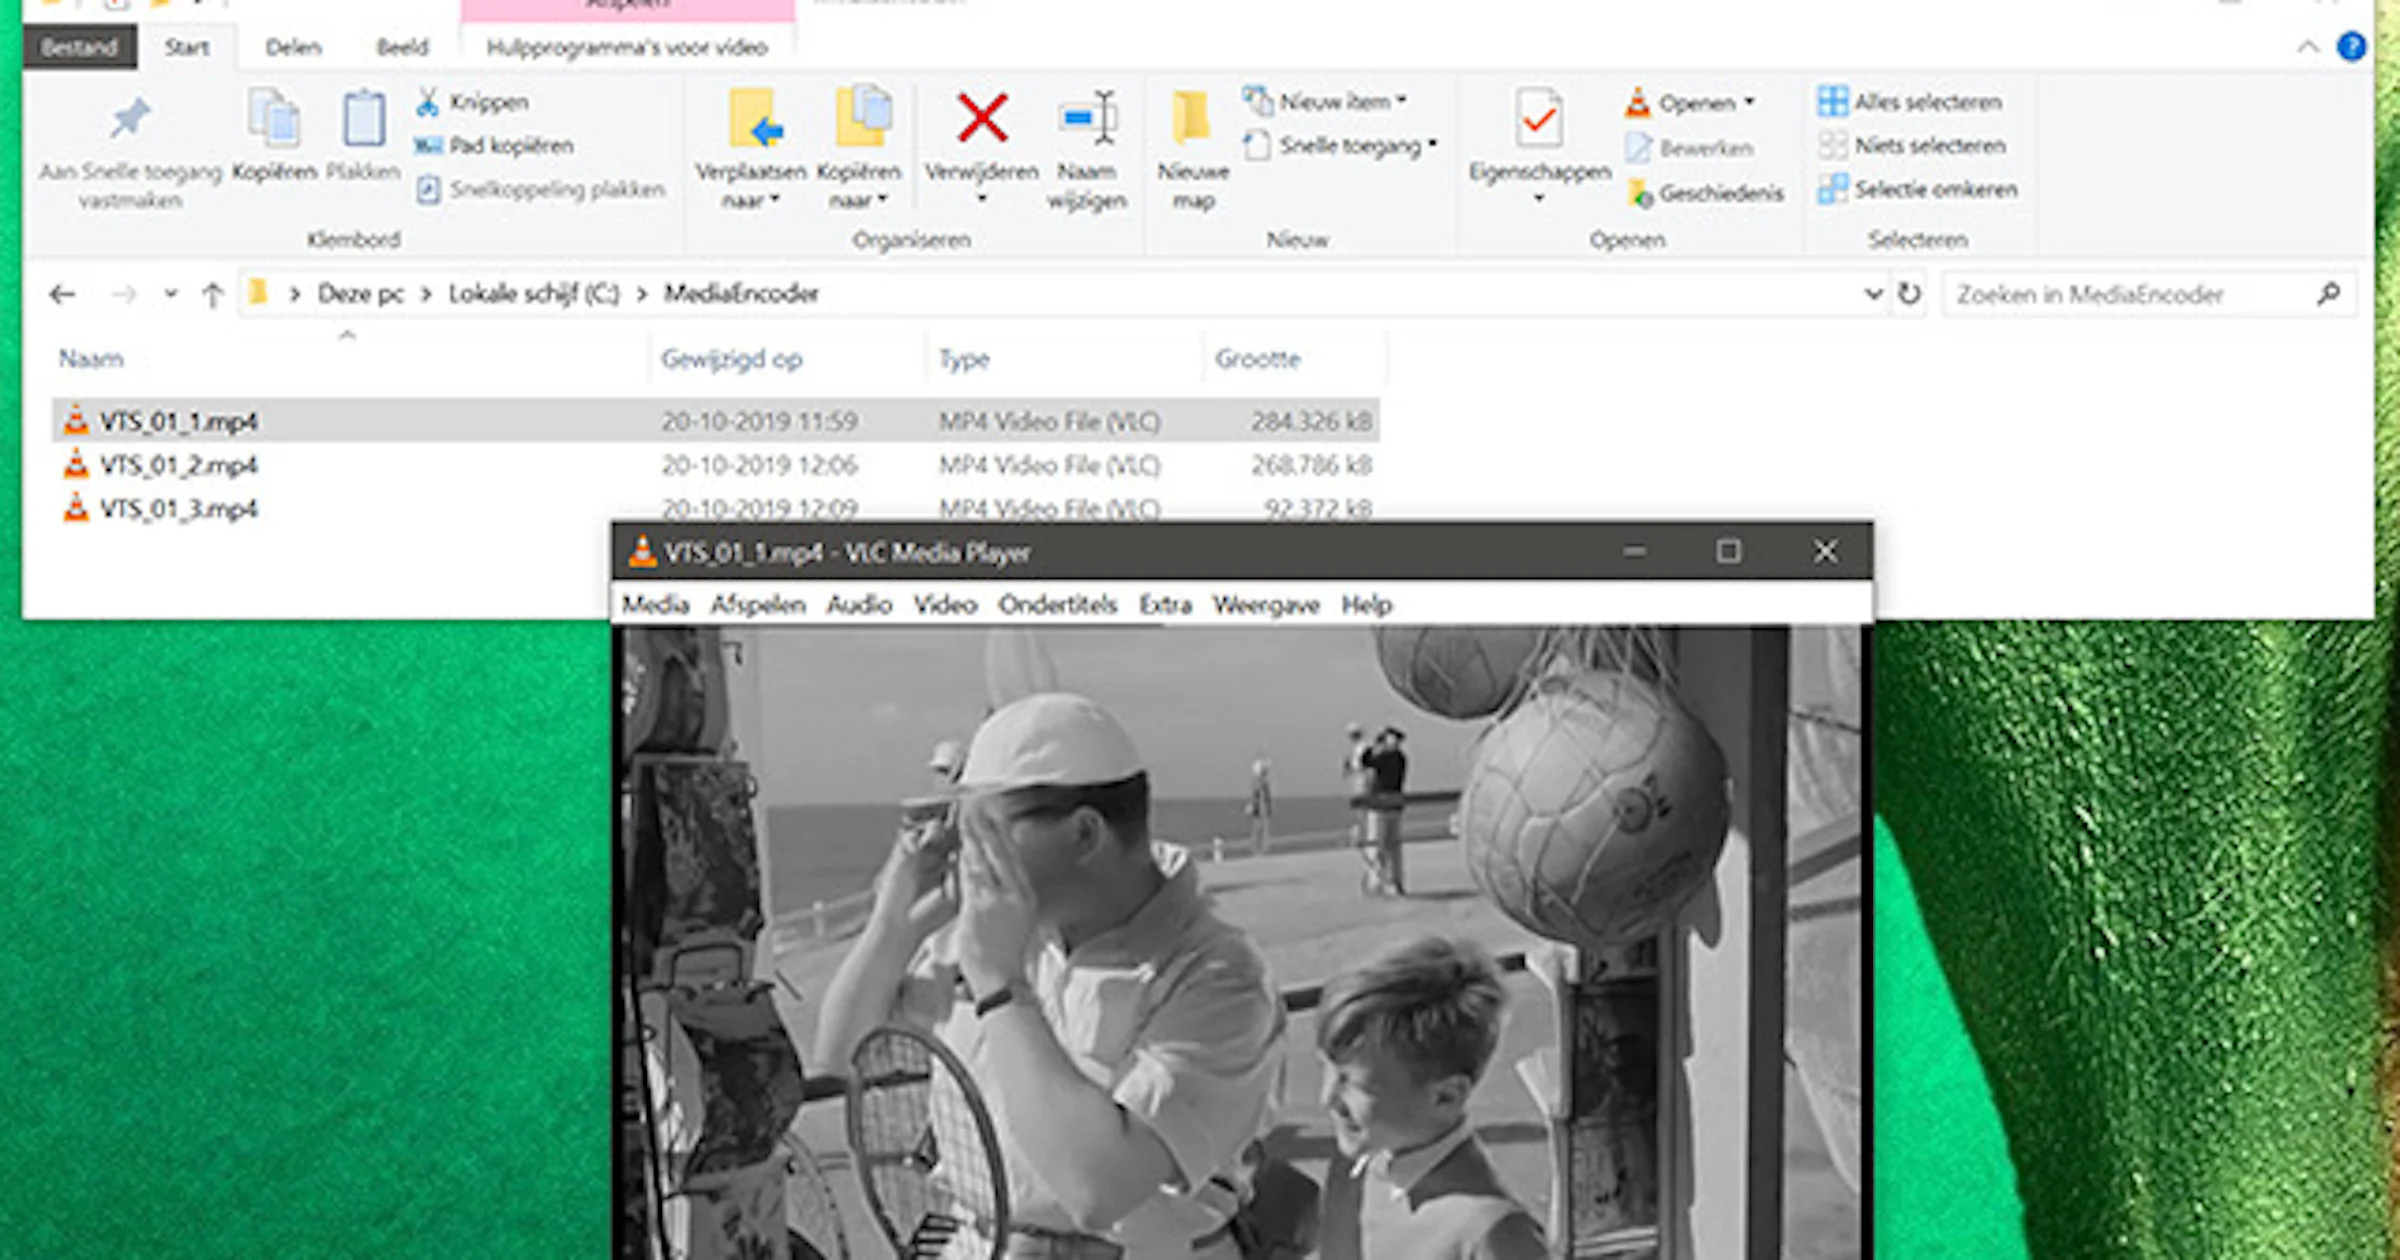2400x1260 pixels.
Task: Click the Bewerken button
Action: [1689, 148]
